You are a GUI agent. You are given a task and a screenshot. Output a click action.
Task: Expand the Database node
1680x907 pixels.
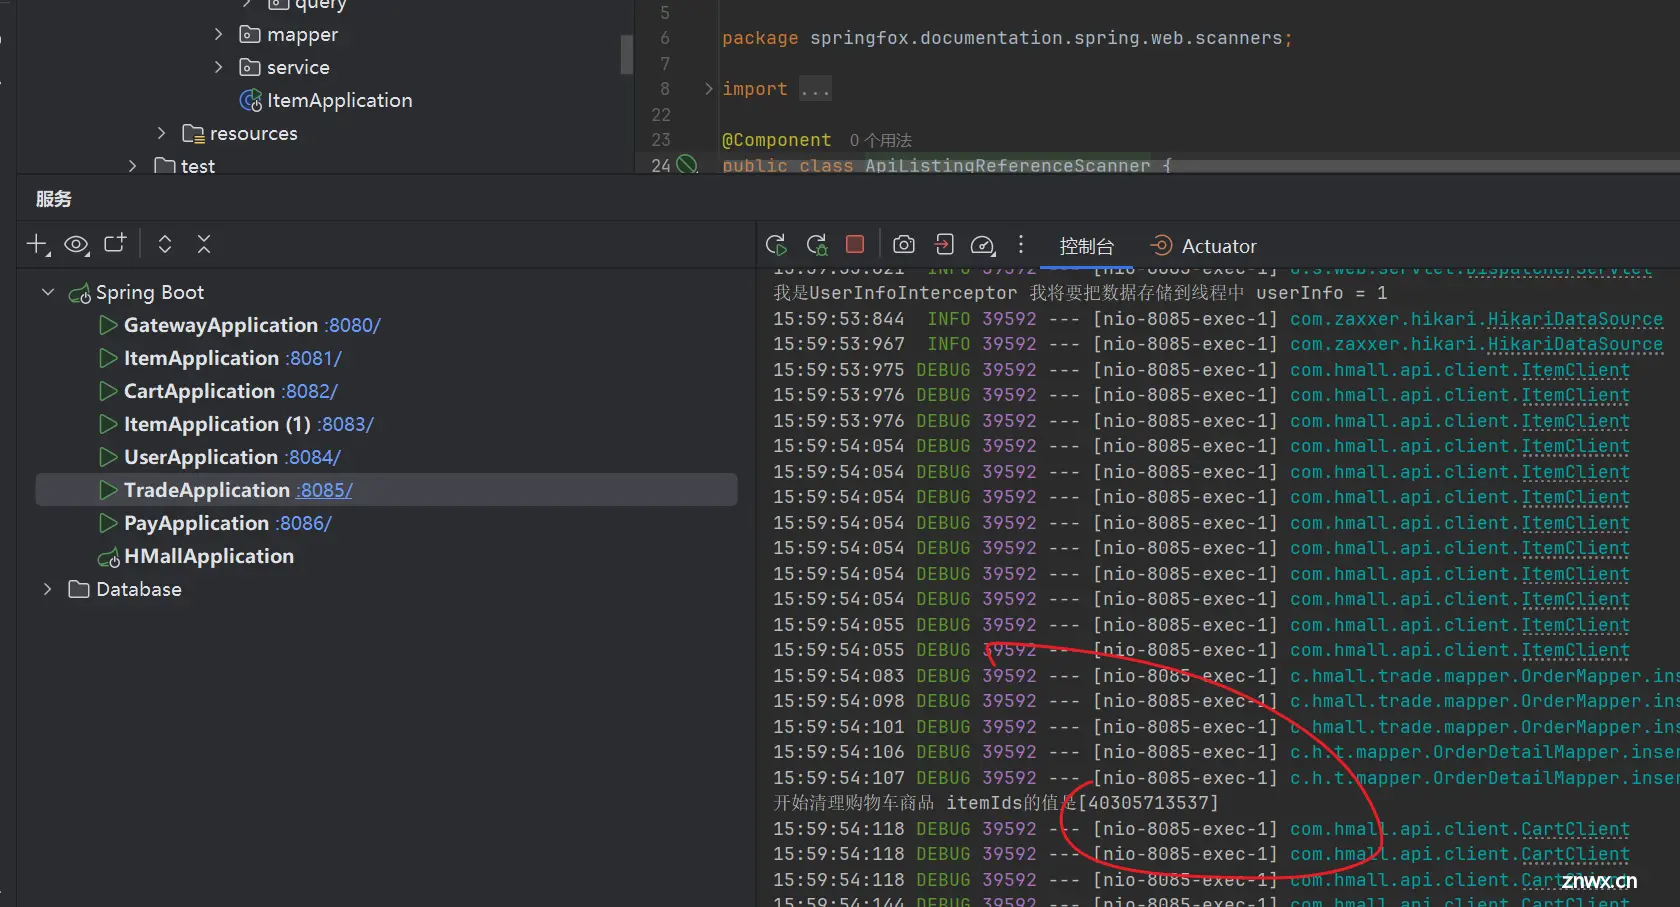(x=47, y=589)
